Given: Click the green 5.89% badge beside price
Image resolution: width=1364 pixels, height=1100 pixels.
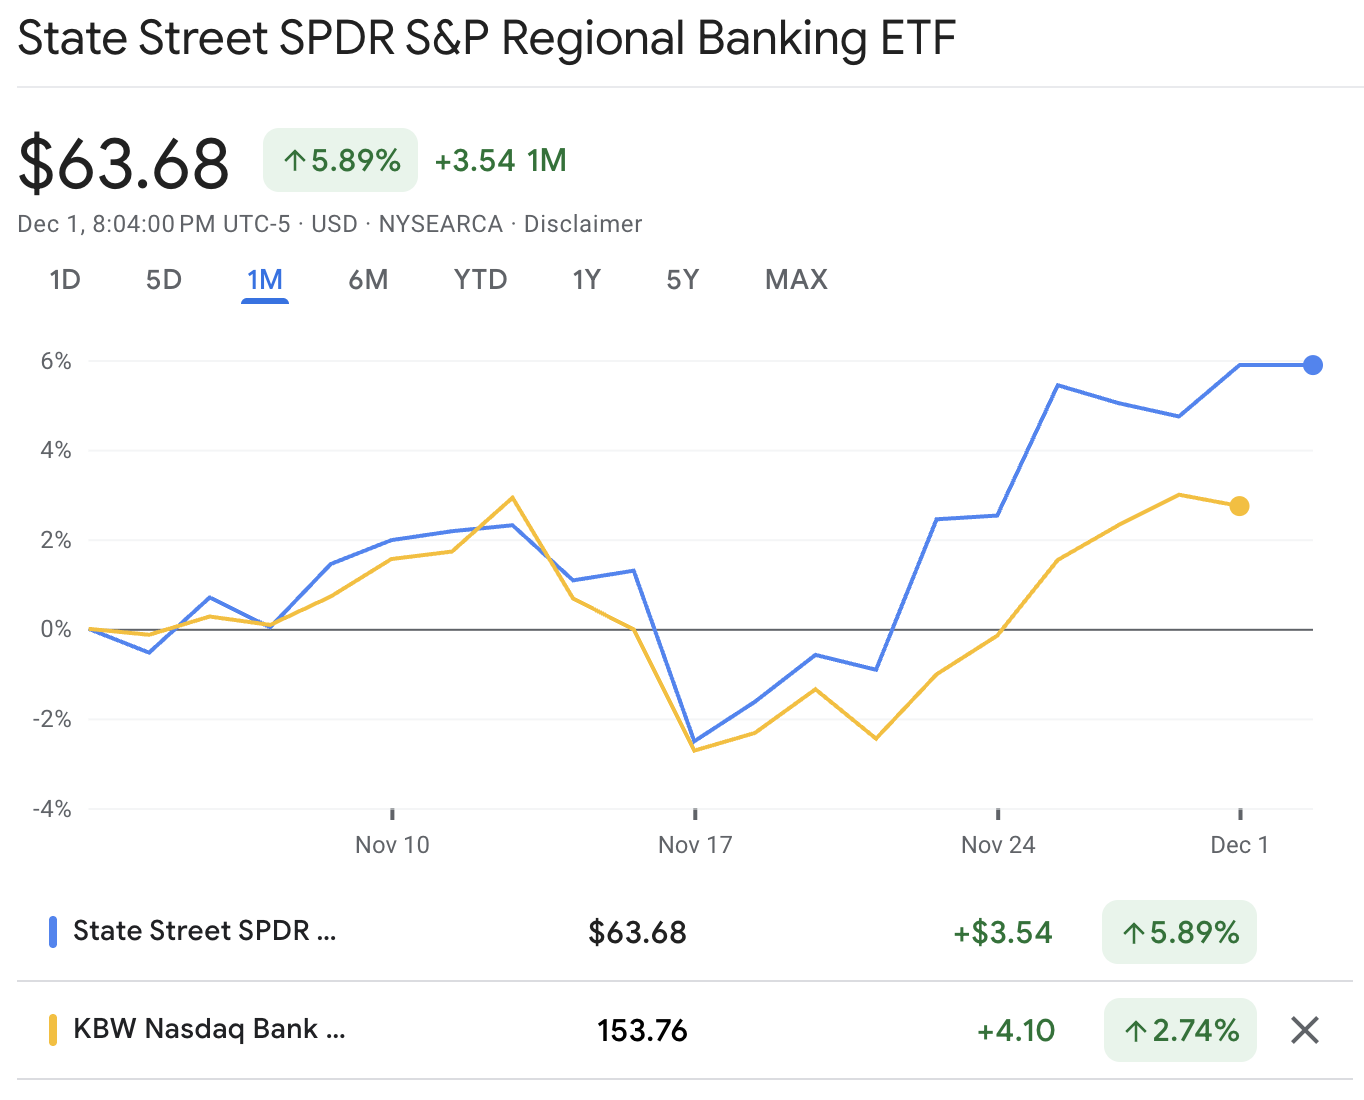Looking at the screenshot, I should (340, 160).
